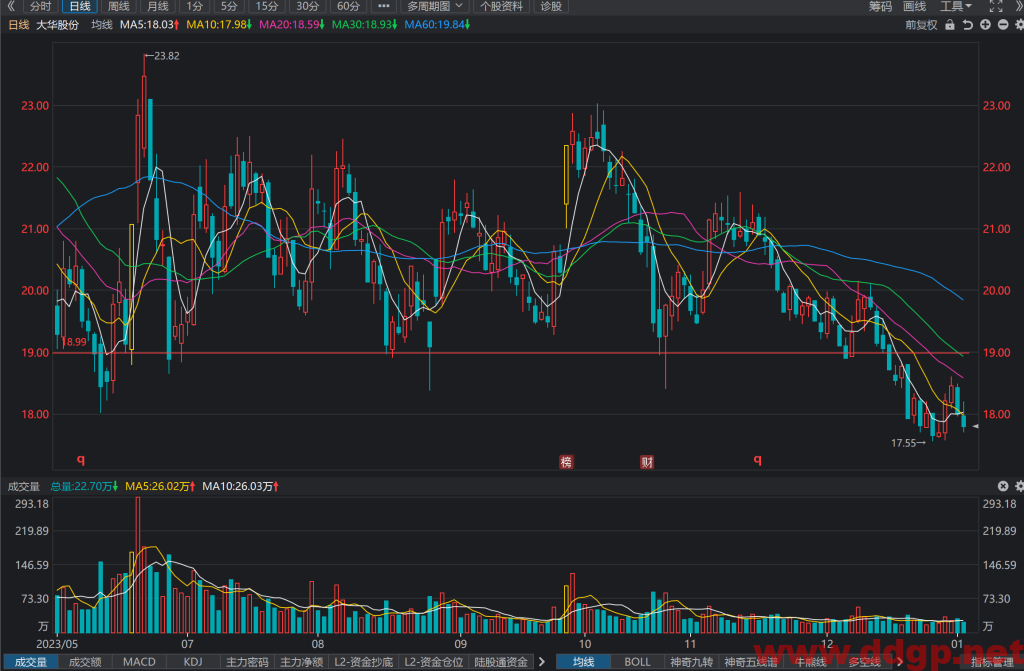
Task: Select the 日线 daily chart tab
Action: 80,6
